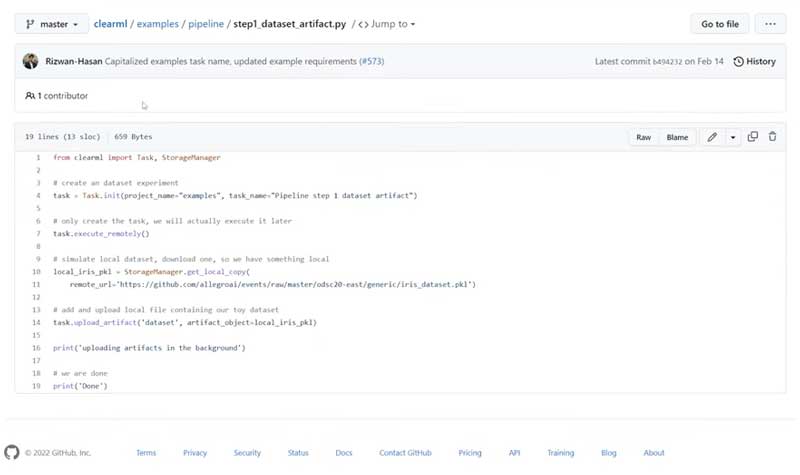Click the History clock icon
800x475 pixels.
[738, 62]
